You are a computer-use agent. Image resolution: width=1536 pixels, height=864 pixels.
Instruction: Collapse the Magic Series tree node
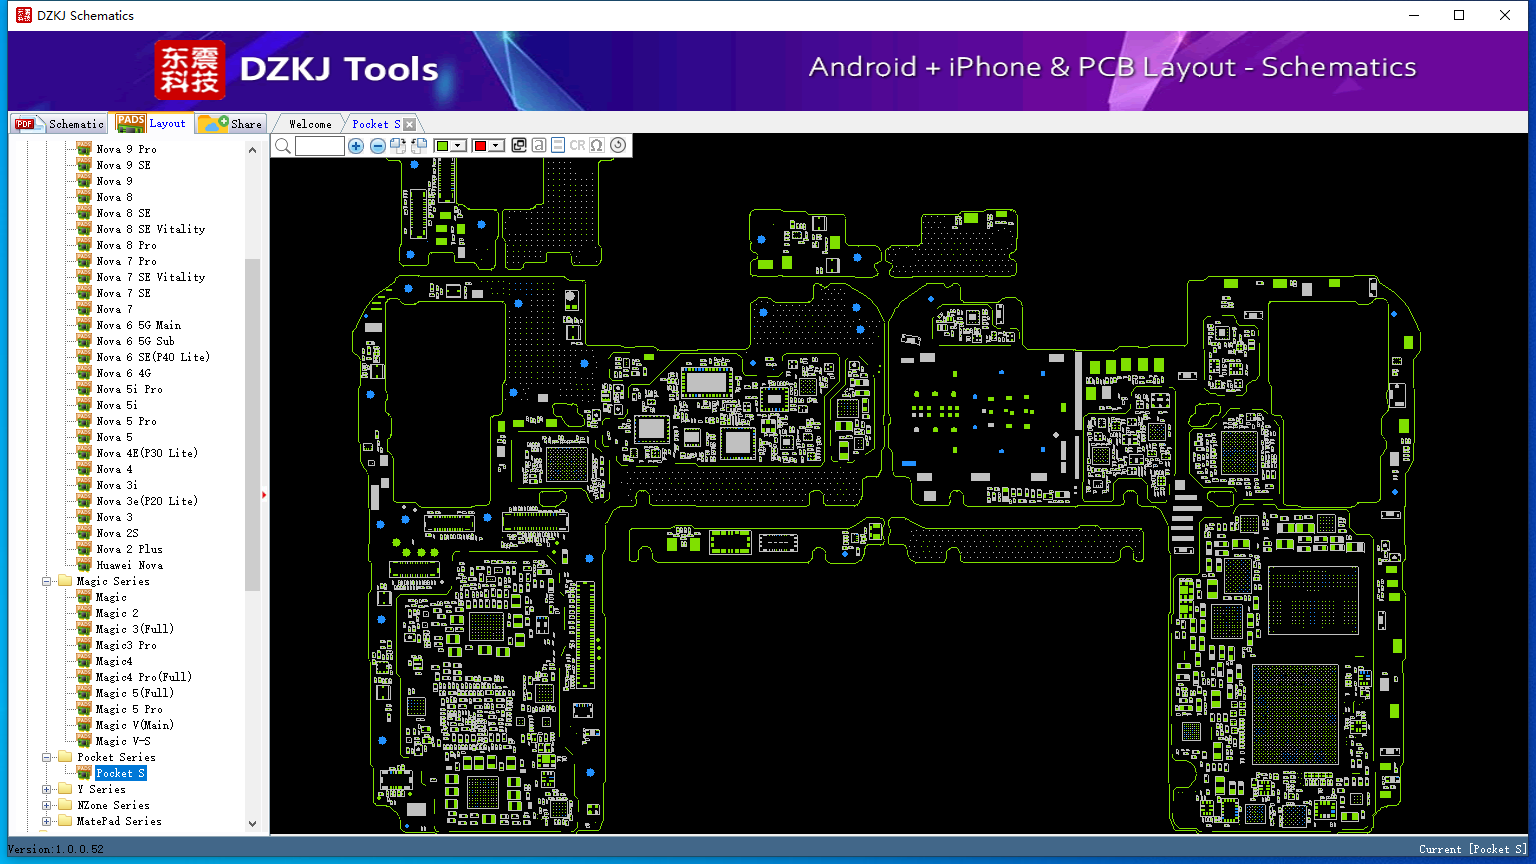46,581
